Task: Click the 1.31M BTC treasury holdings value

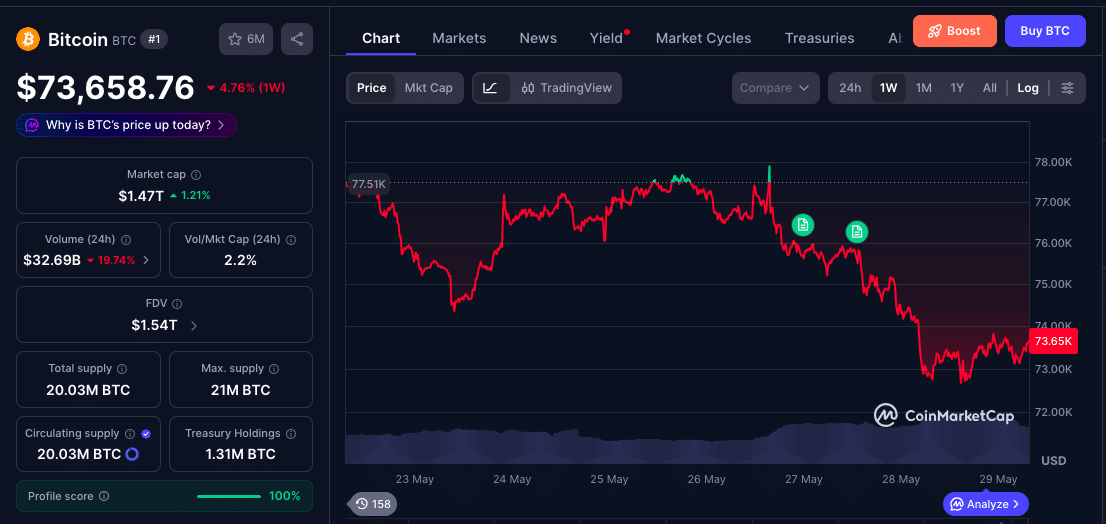Action: pos(241,454)
